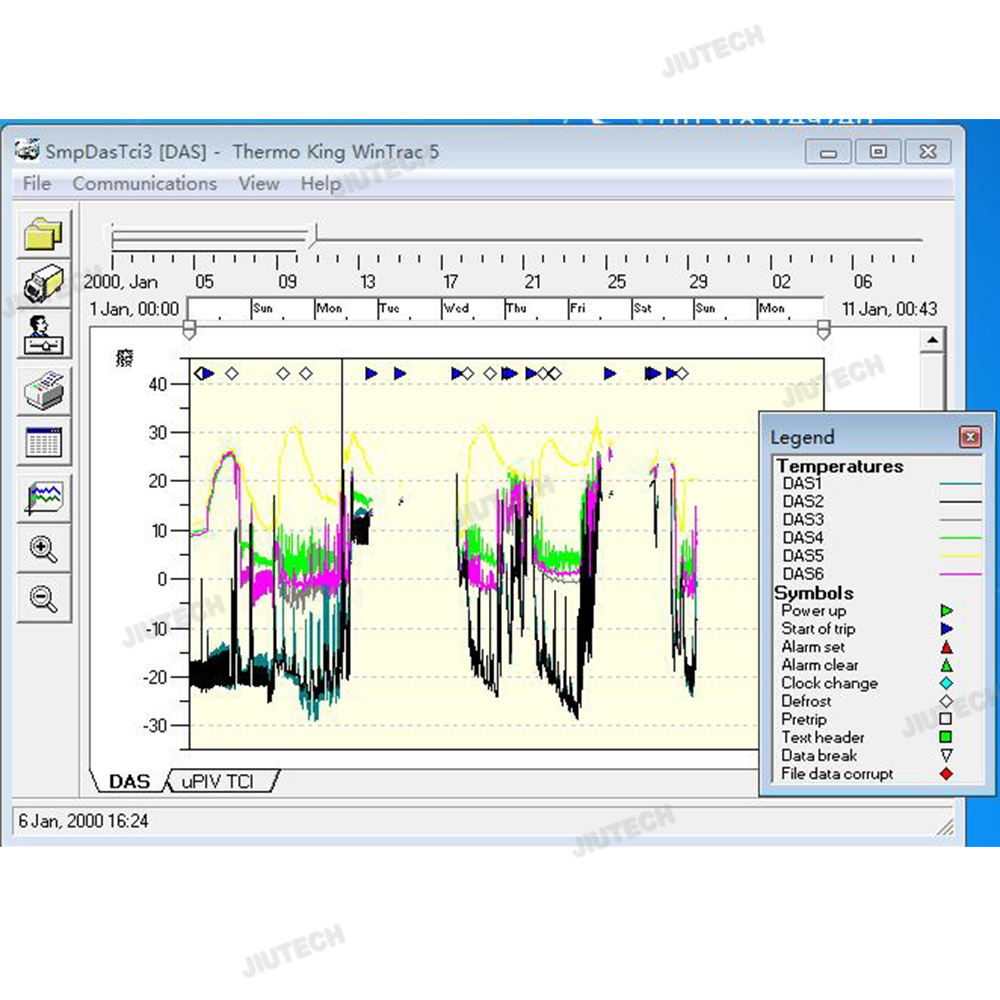Click the Tue day segment on the time bar
This screenshot has height=1000, width=1000.
point(409,309)
